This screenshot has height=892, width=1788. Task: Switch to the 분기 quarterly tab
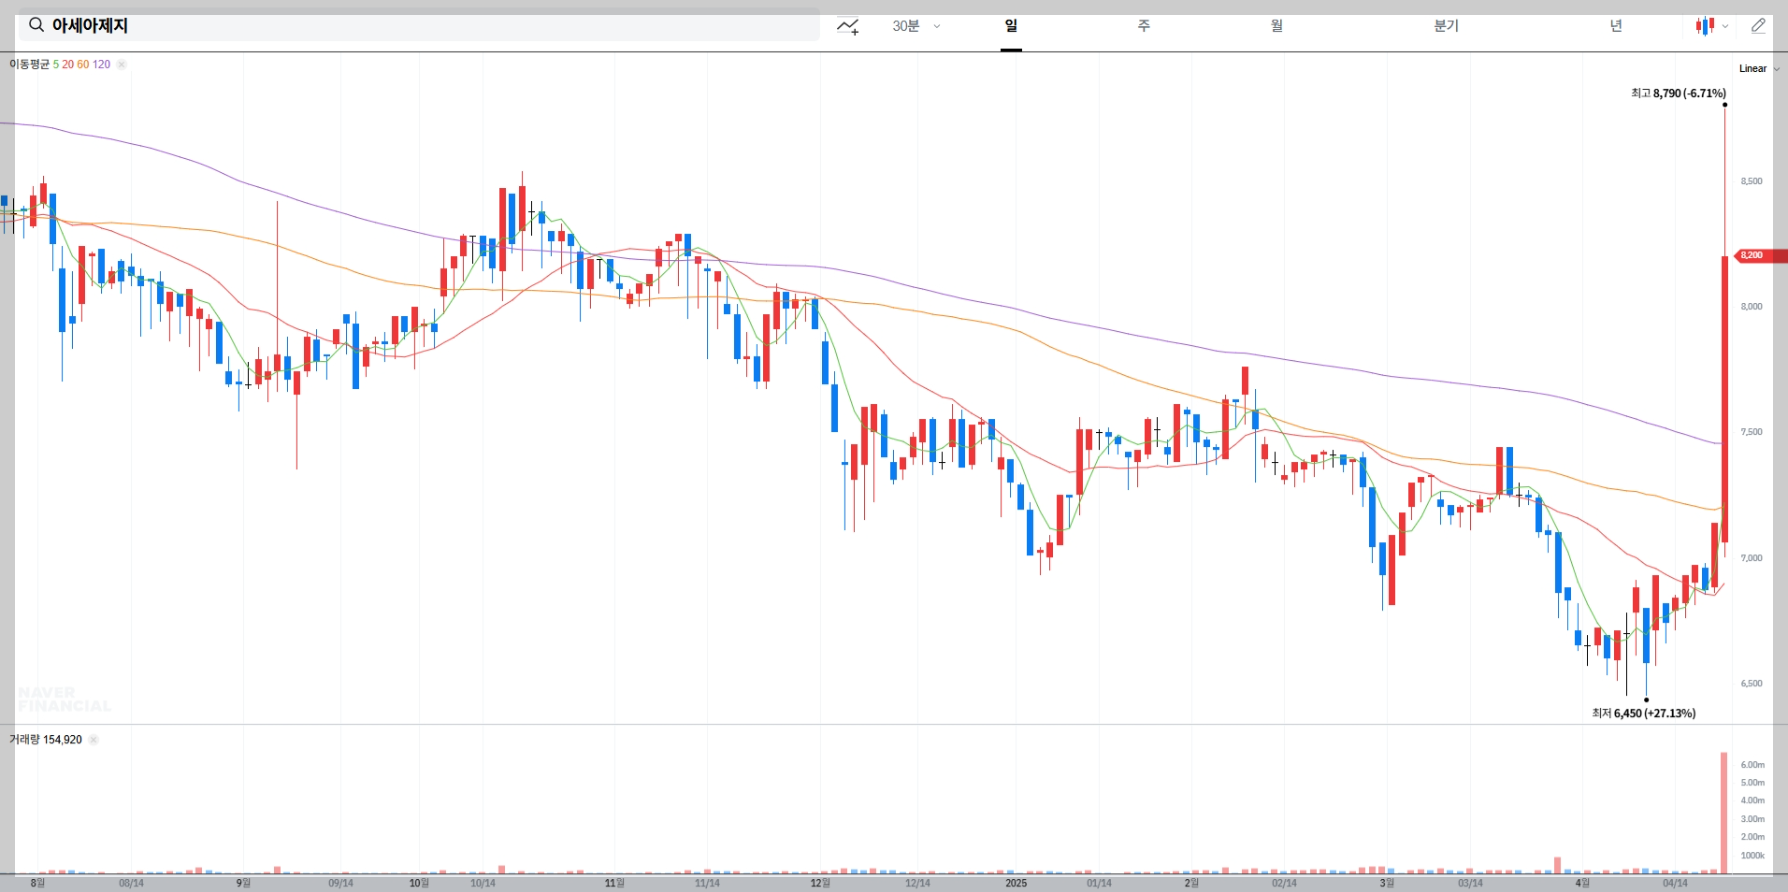1446,26
